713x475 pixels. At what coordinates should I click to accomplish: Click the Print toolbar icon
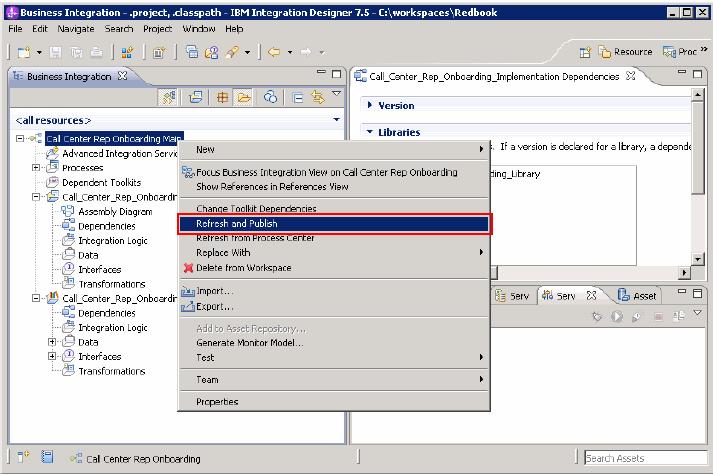pyautogui.click(x=96, y=52)
